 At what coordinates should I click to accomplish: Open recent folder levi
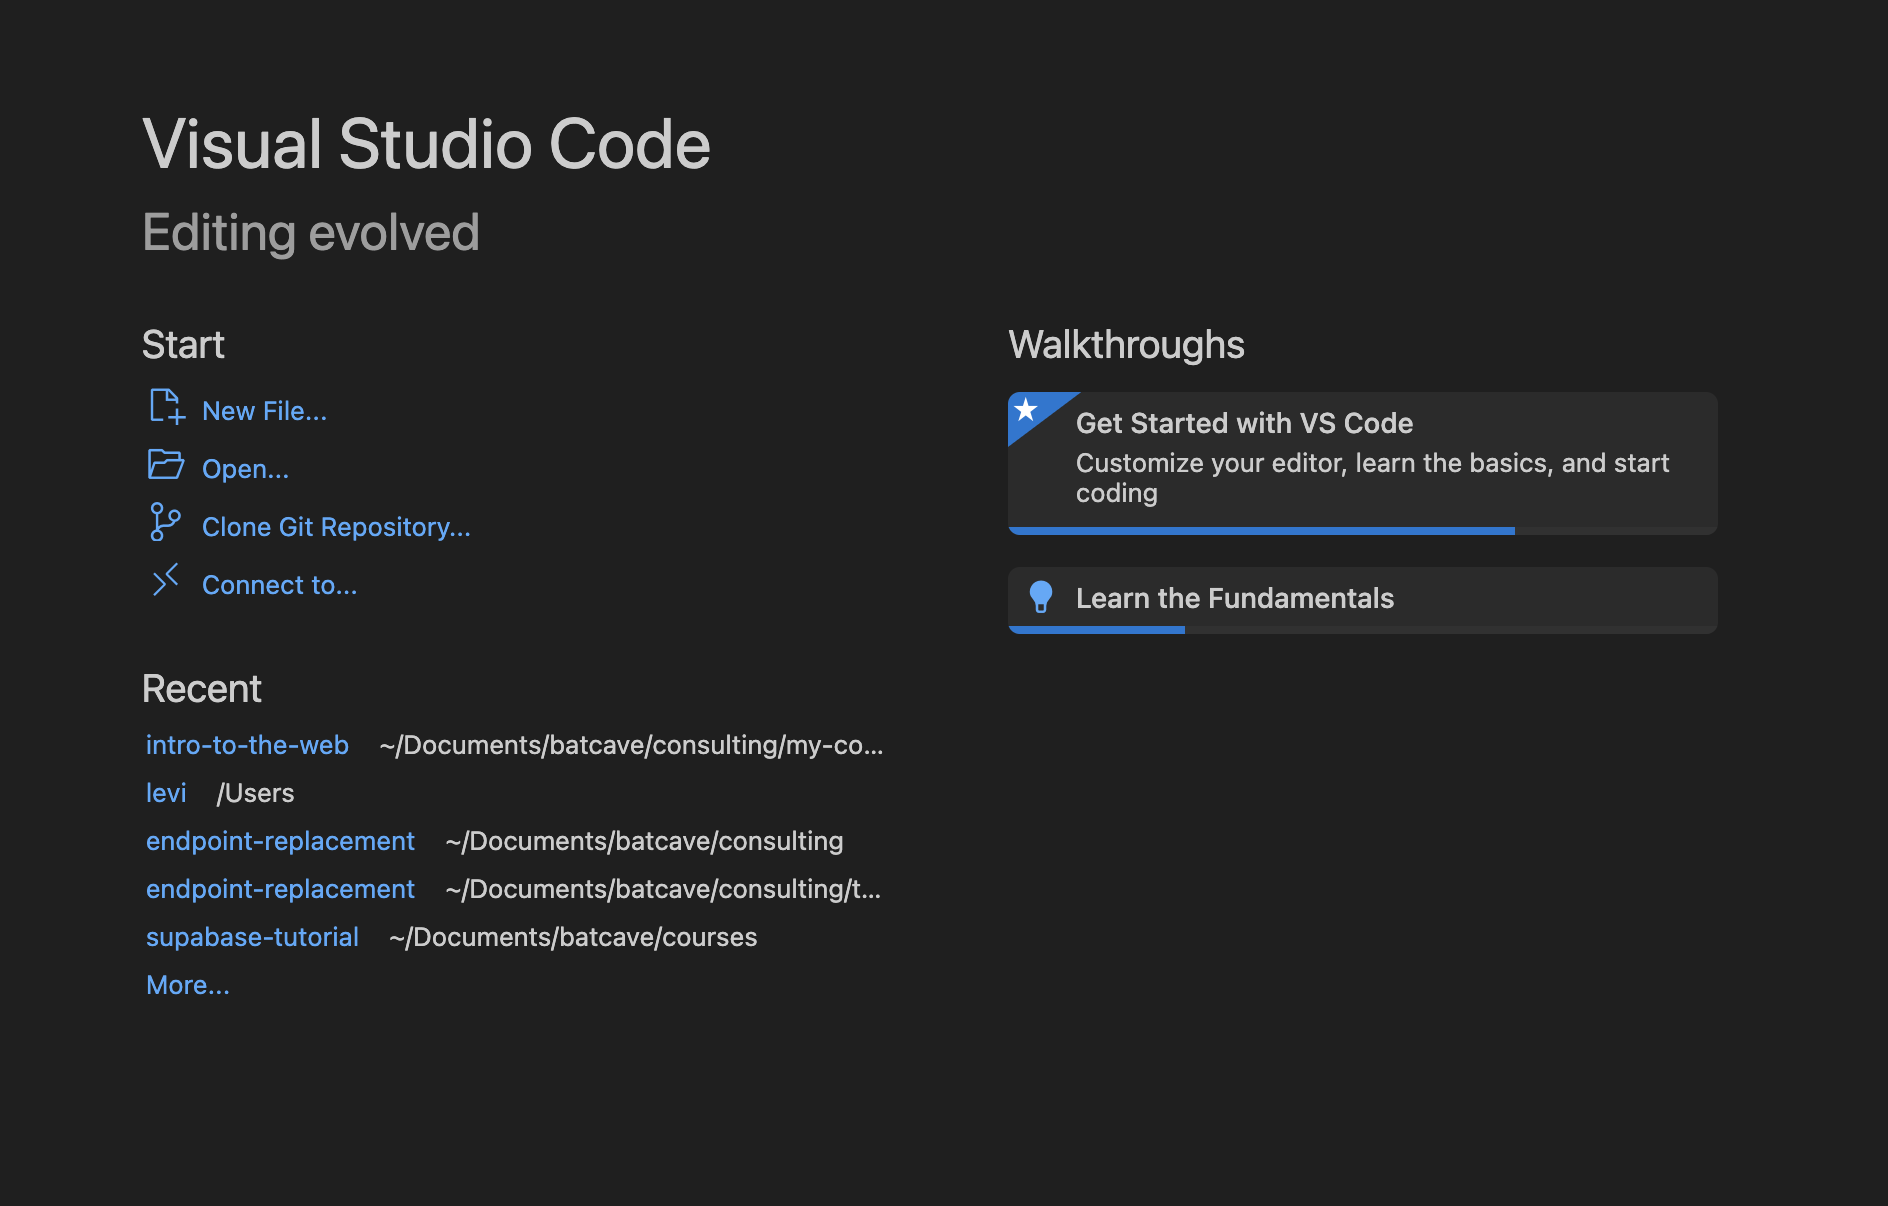(x=166, y=793)
